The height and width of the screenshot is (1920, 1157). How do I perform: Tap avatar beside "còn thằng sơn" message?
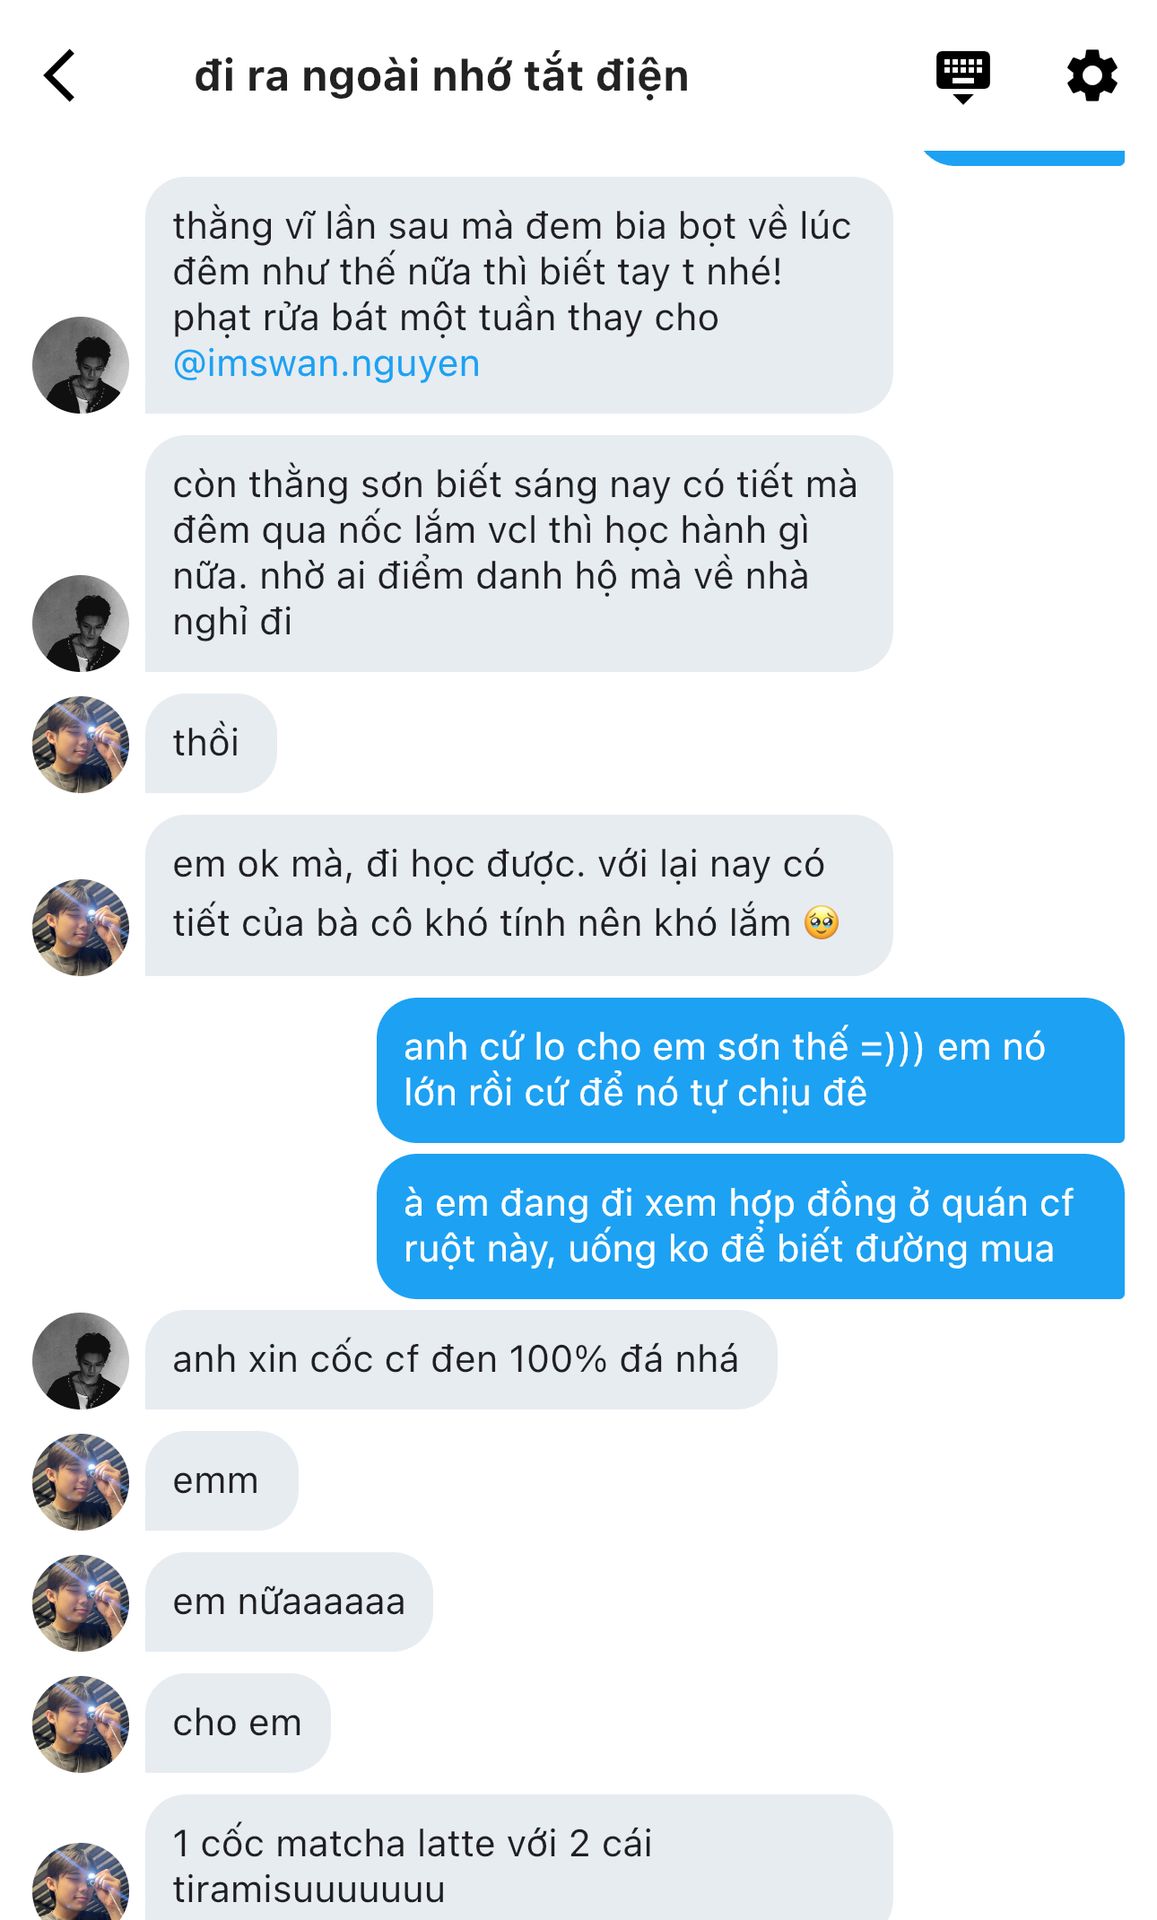[x=81, y=623]
